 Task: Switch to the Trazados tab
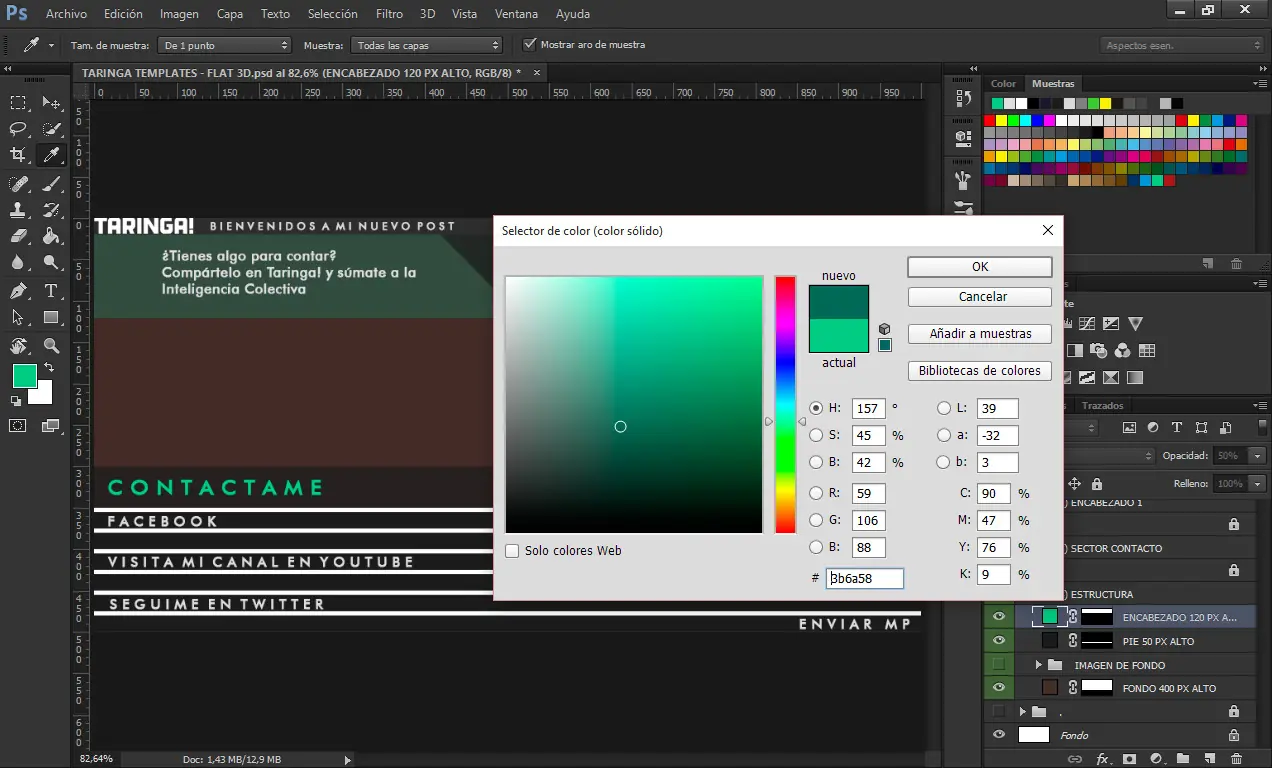tap(1102, 406)
